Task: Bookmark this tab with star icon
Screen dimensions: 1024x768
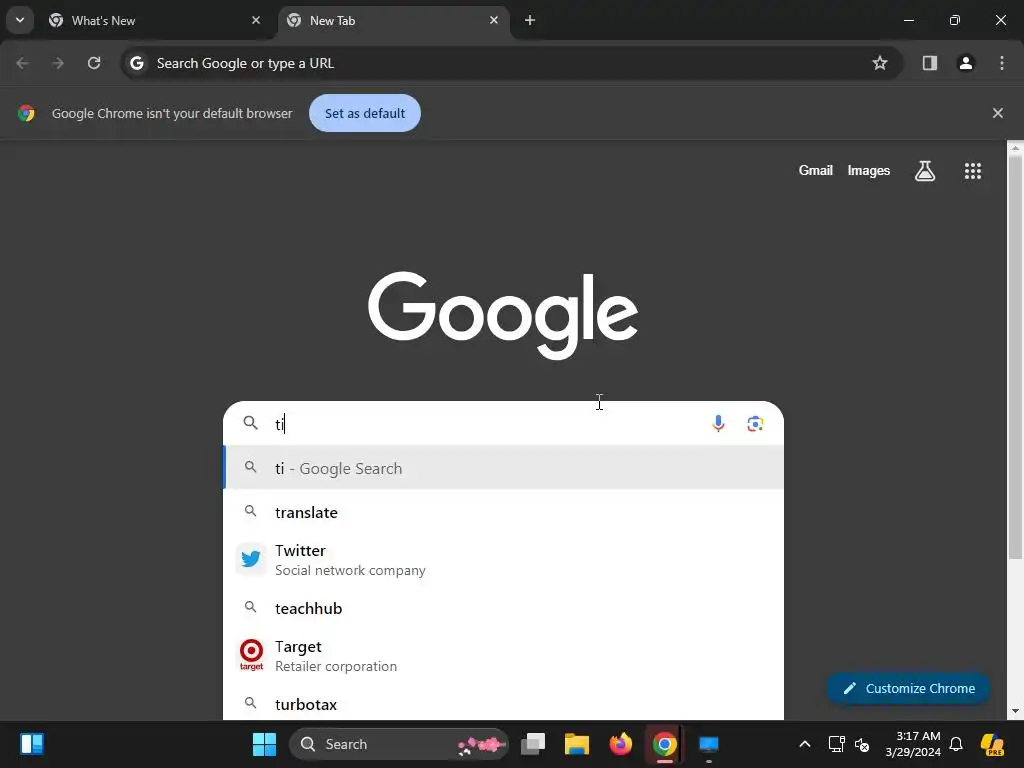Action: (x=880, y=63)
